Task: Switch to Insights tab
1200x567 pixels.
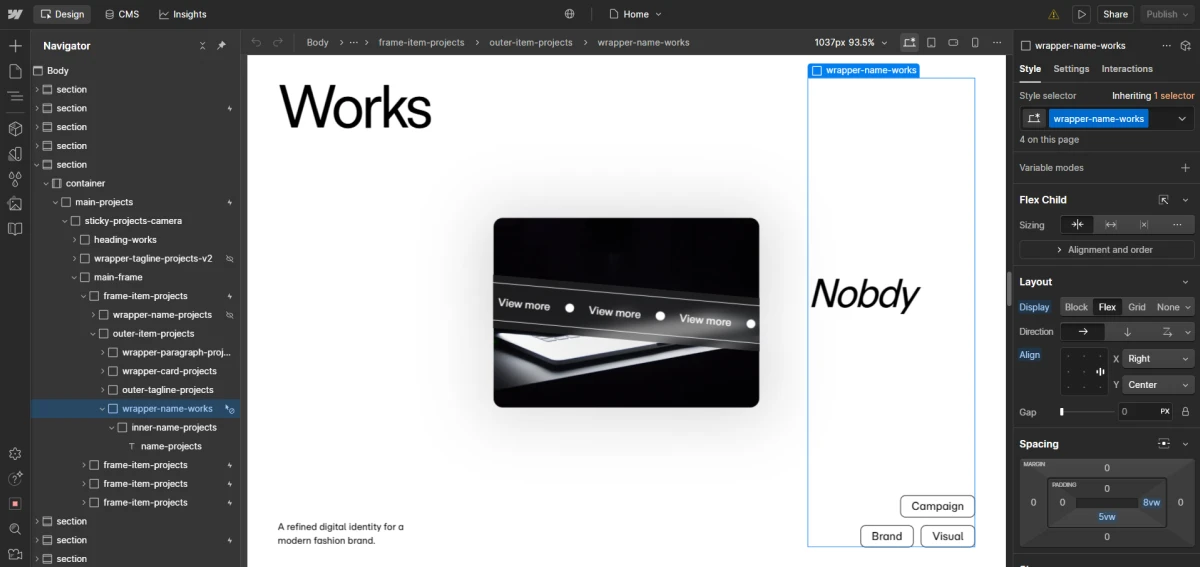Action: coord(182,14)
